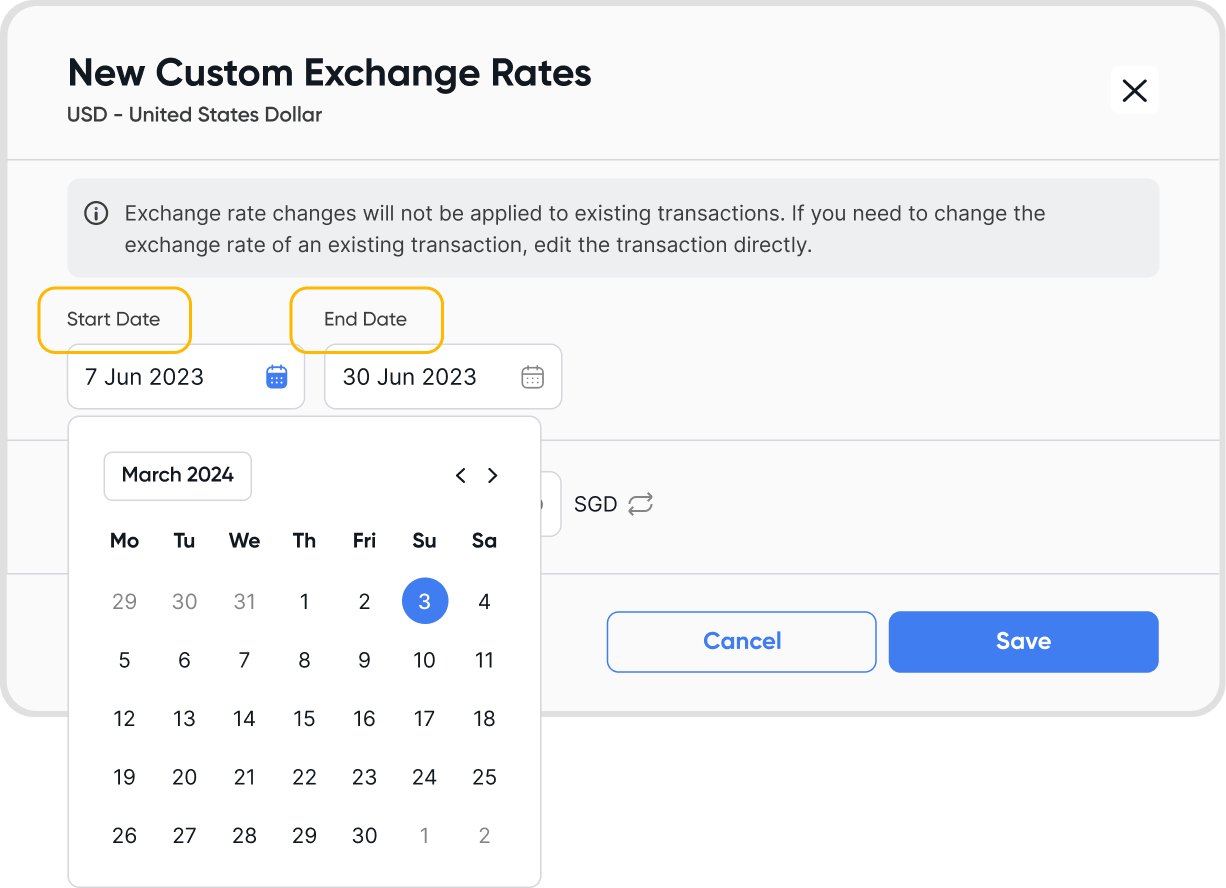
Task: Click the swap currency arrows icon
Action: (x=640, y=504)
